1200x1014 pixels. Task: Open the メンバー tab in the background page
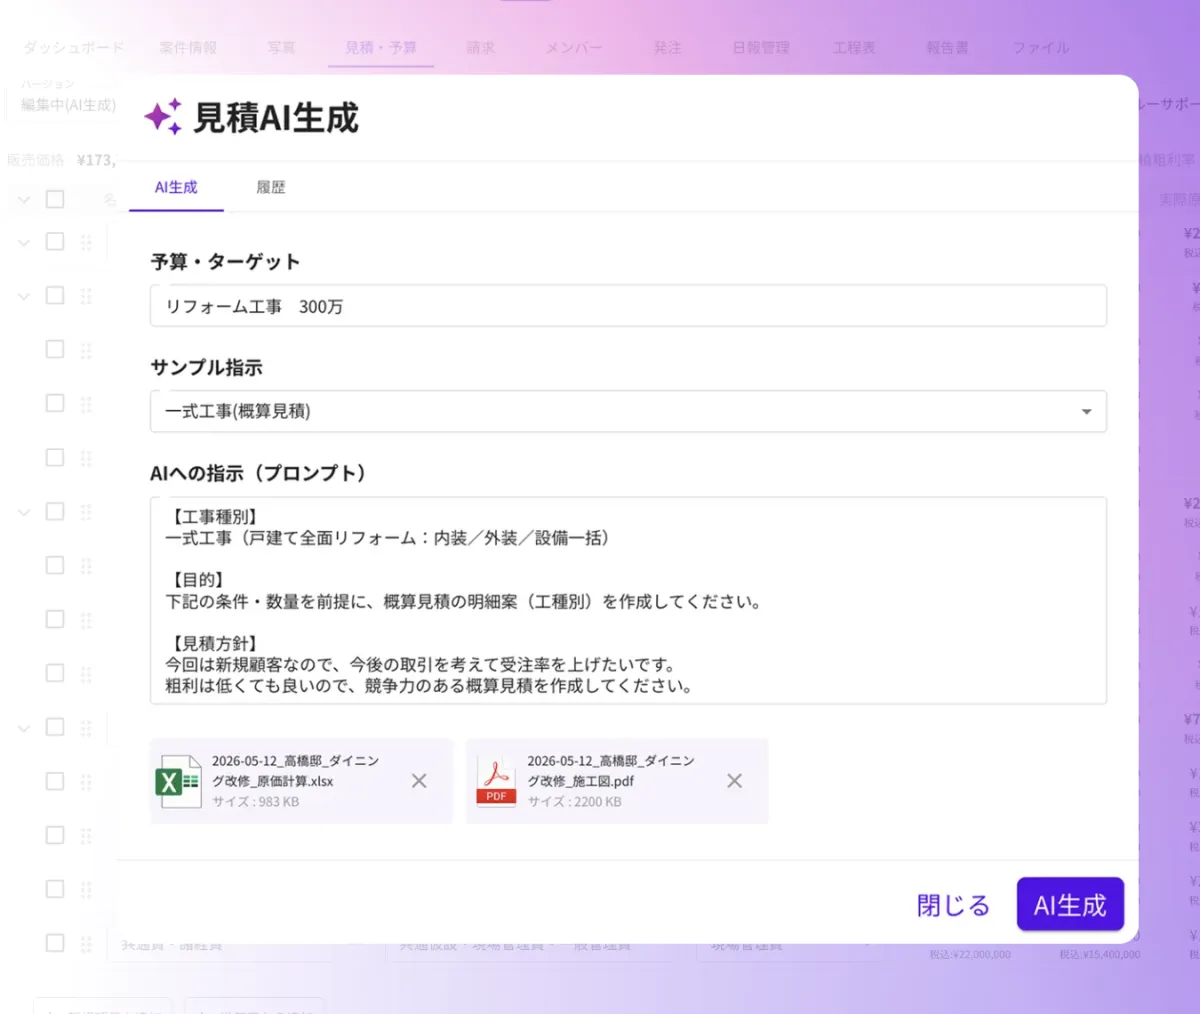point(574,47)
